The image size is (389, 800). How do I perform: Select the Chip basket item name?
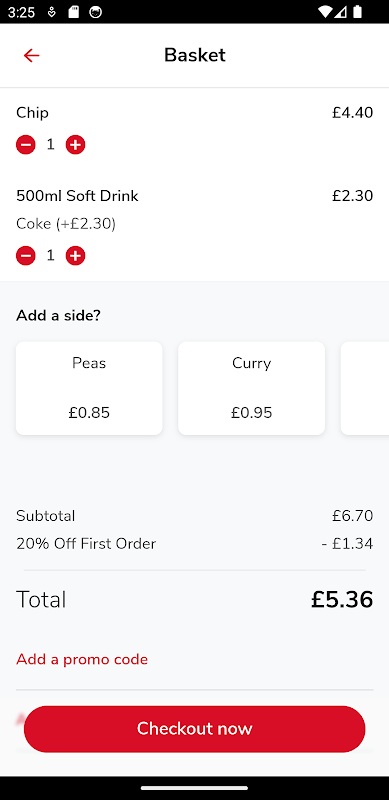[33, 113]
